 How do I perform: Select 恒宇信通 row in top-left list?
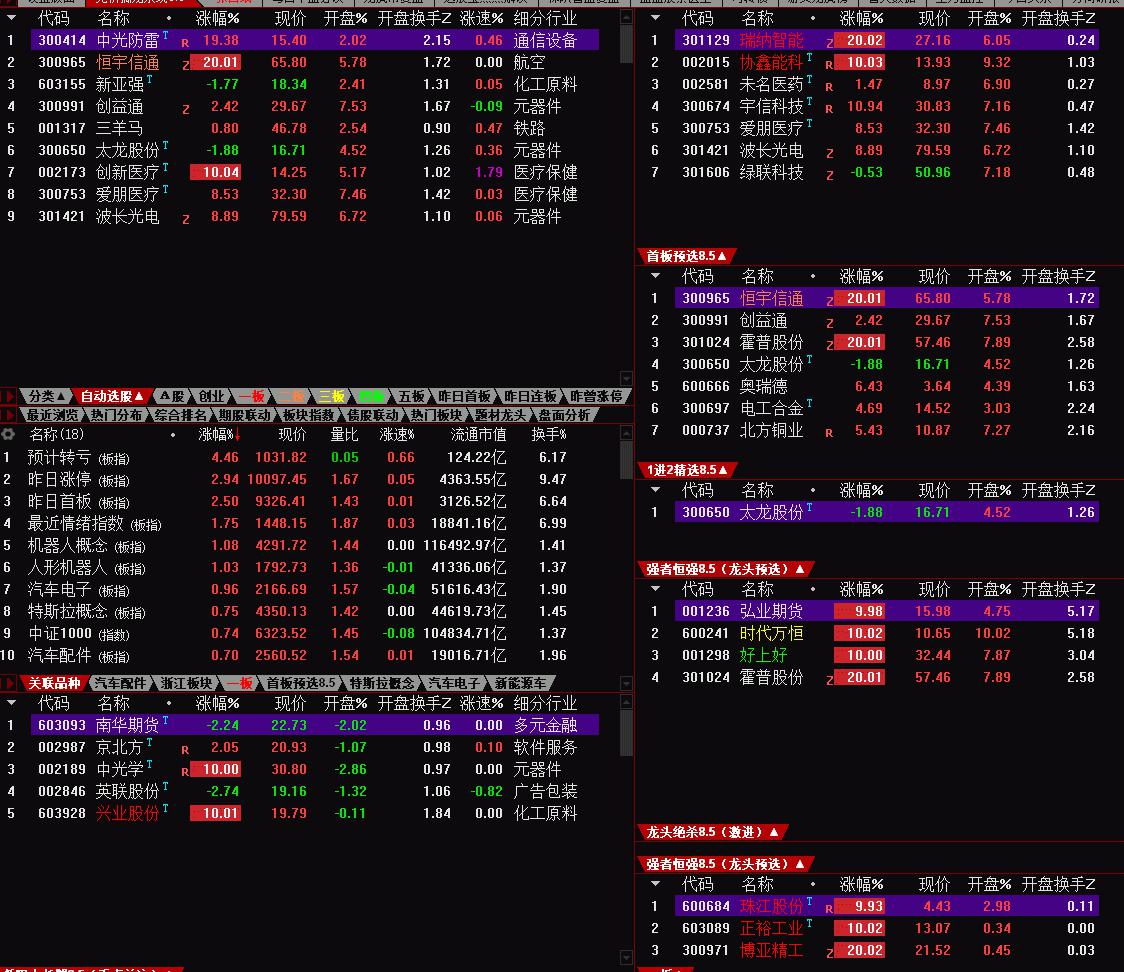(301, 62)
